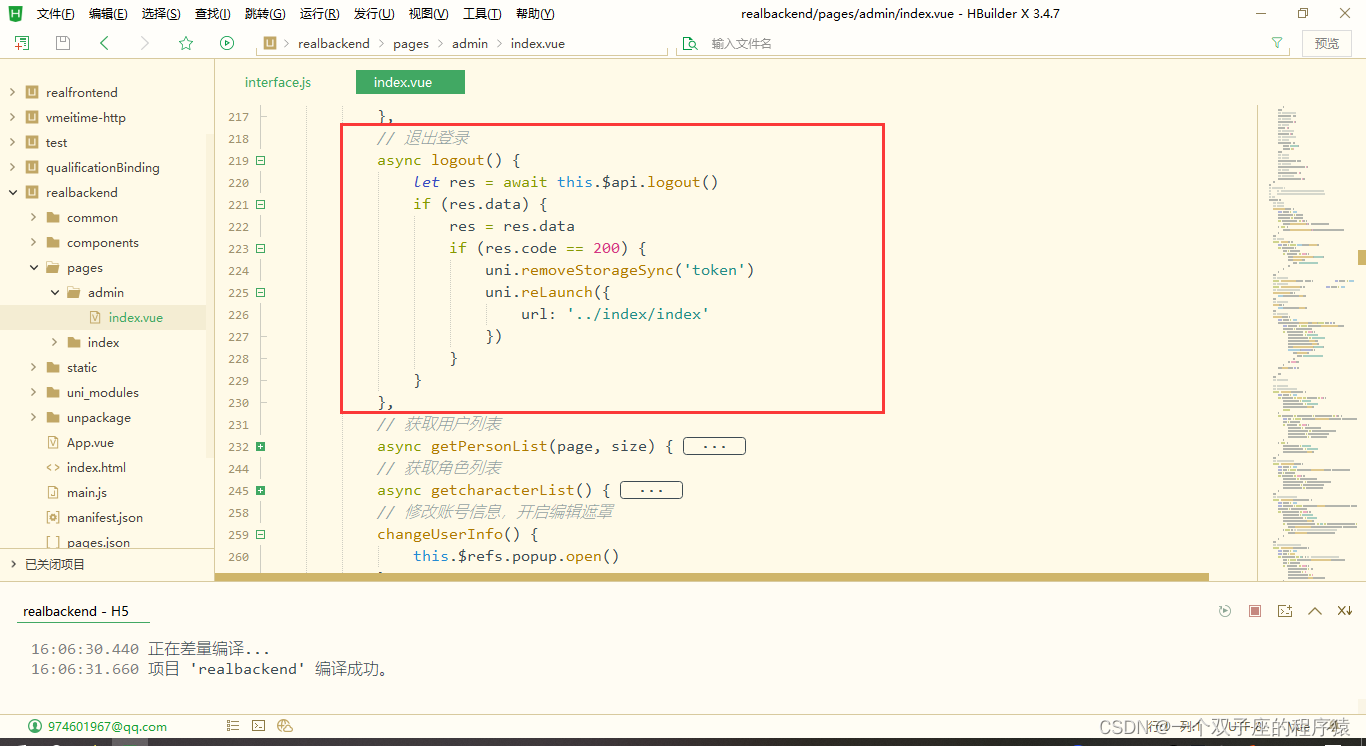This screenshot has height=746, width=1366.
Task: Open the 选择(S) menu
Action: 161,14
